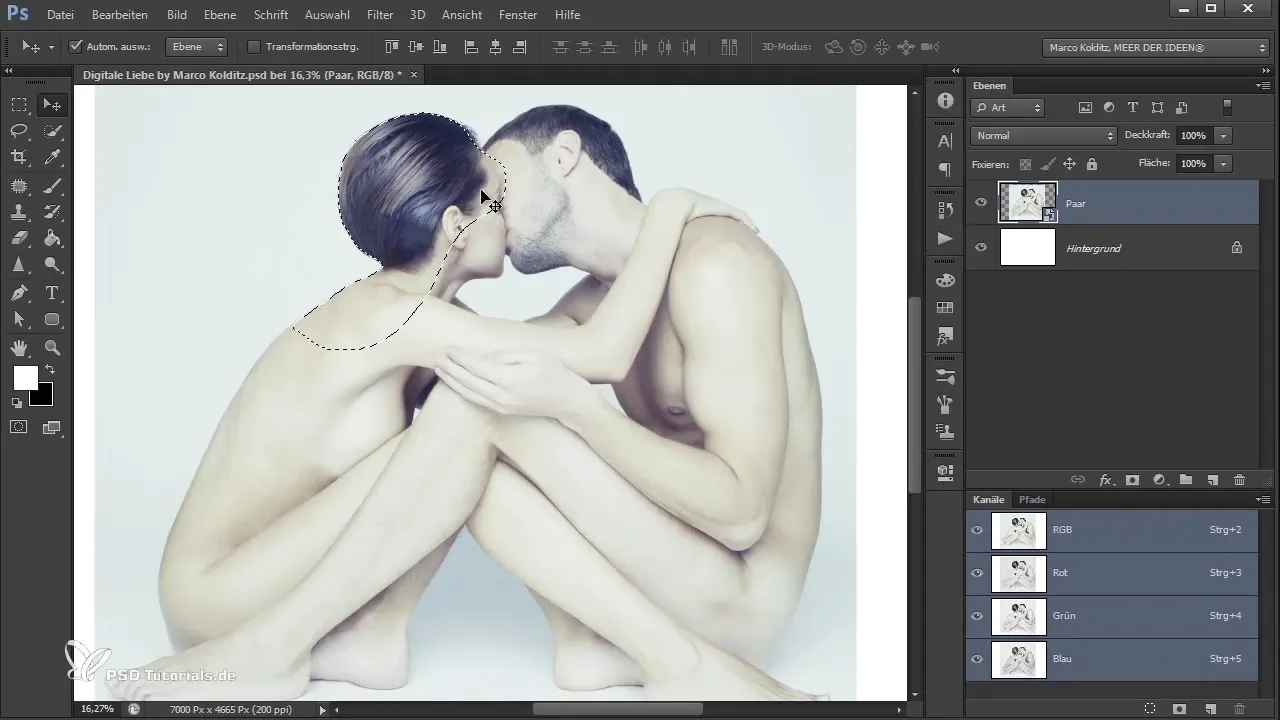The image size is (1280, 720).
Task: Switch to the Pfade tab
Action: point(1032,499)
